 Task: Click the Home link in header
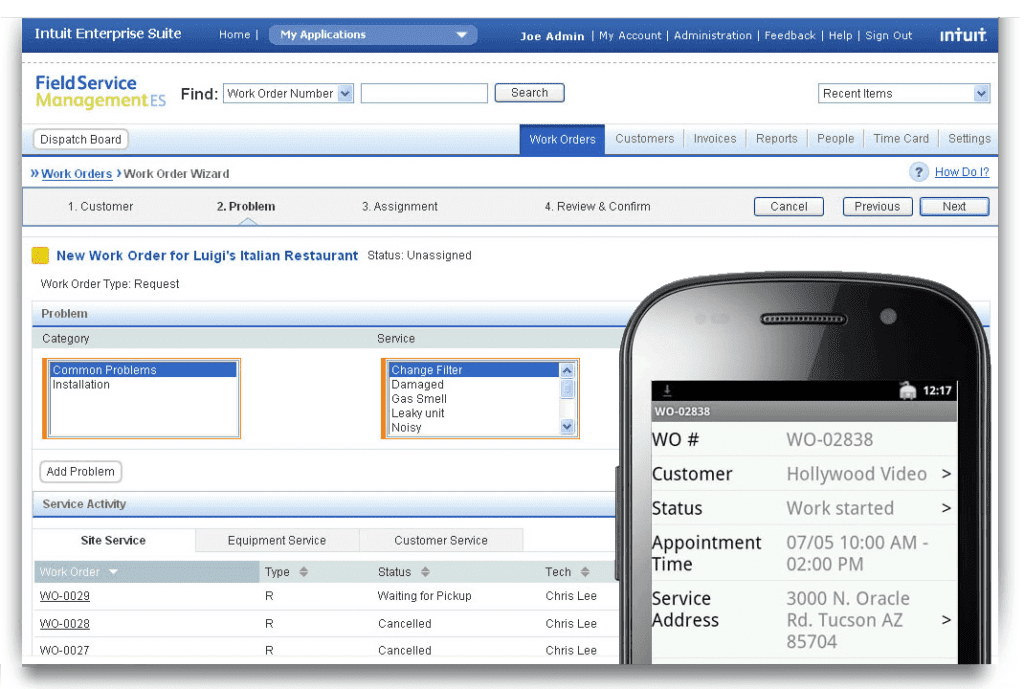234,35
